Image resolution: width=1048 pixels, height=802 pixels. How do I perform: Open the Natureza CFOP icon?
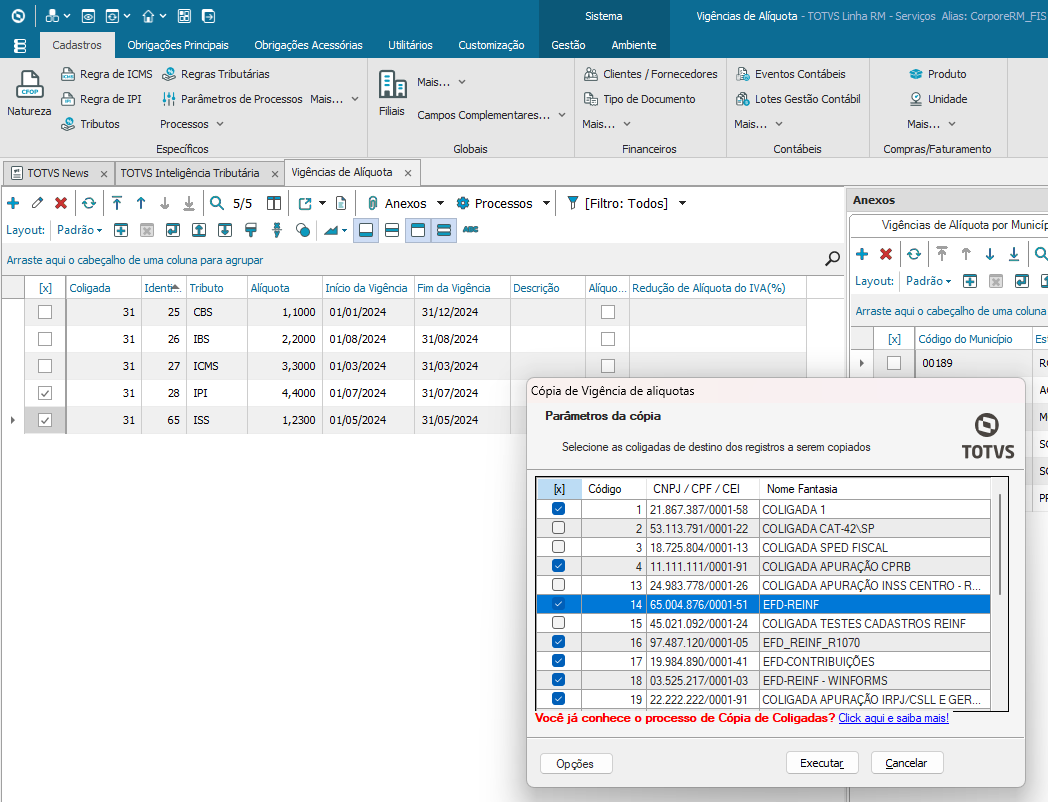[x=29, y=93]
